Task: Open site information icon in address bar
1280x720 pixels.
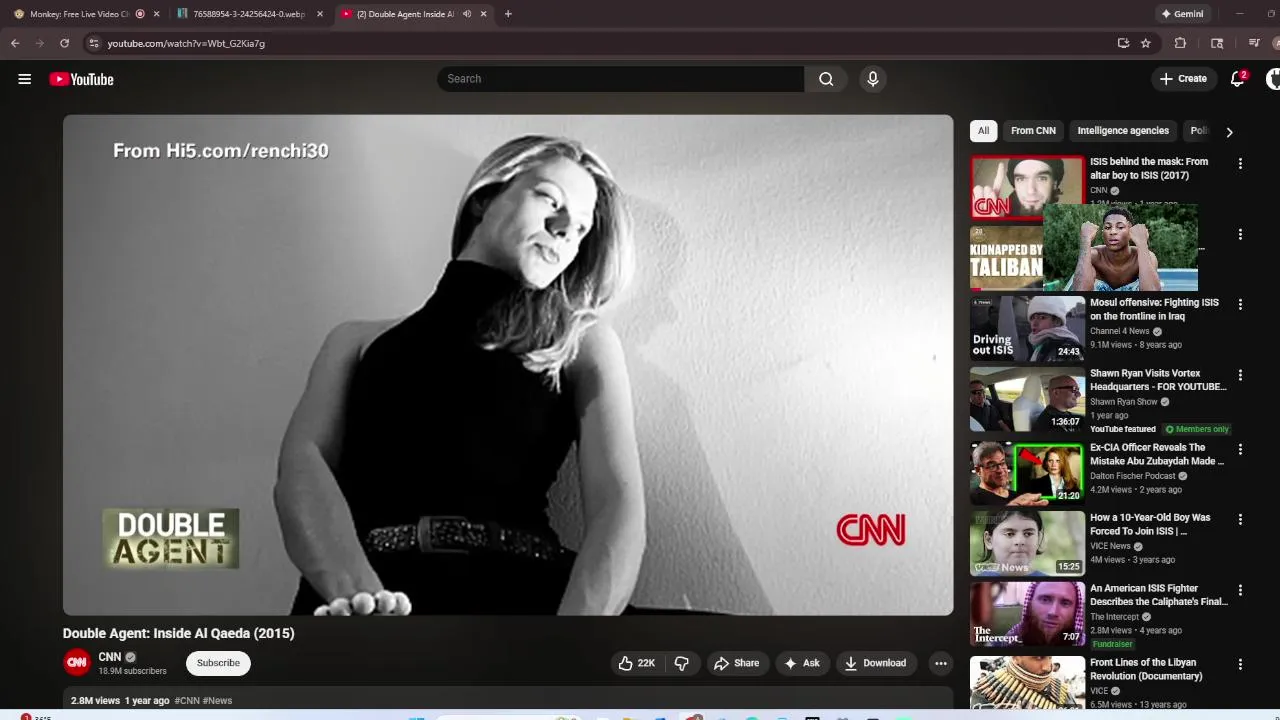Action: 93,43
